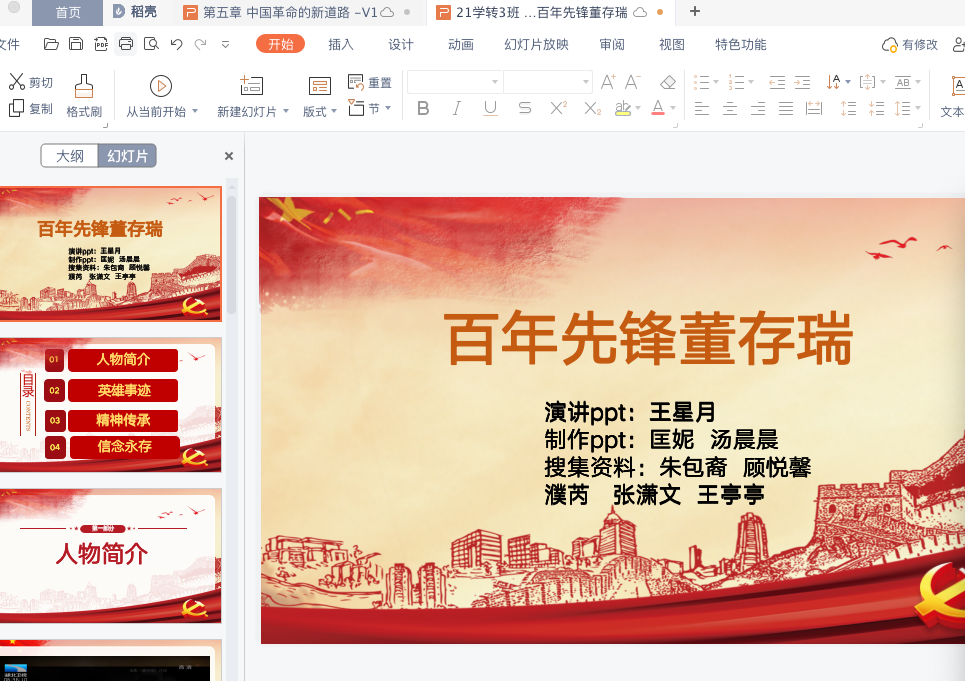Viewport: 965px width, 681px height.
Task: Click the New Slide (新建幻灯片) icon
Action: pos(251,86)
